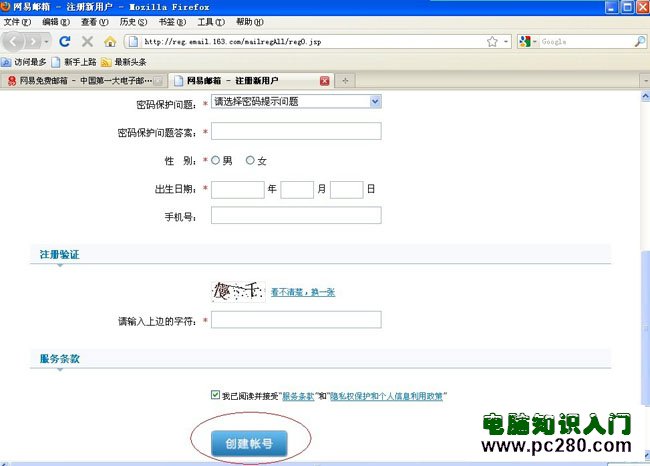
Task: Click the 手机号 input field
Action: (x=296, y=215)
